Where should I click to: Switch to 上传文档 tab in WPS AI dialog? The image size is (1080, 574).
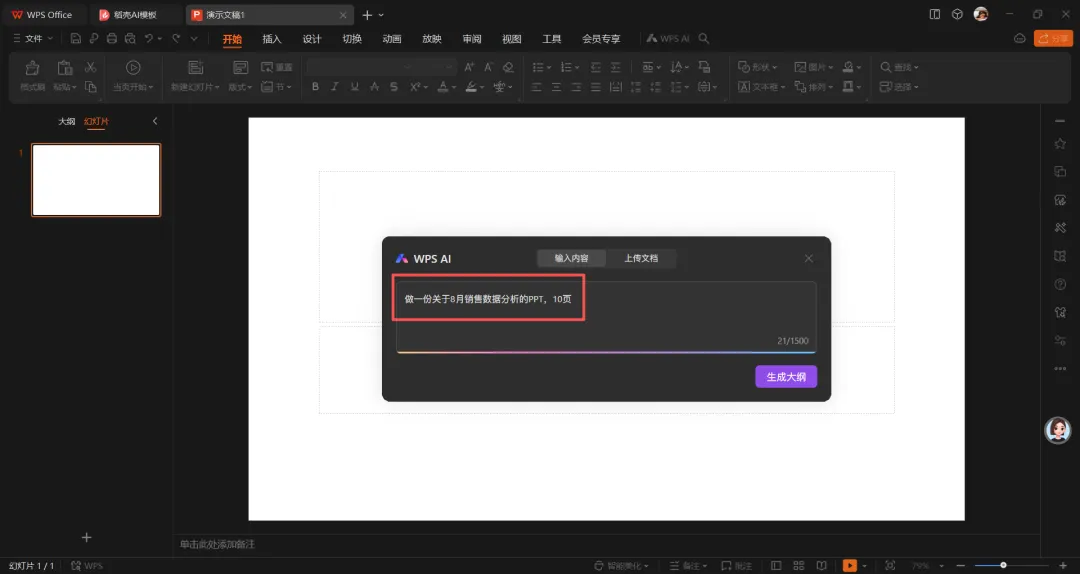click(x=641, y=258)
